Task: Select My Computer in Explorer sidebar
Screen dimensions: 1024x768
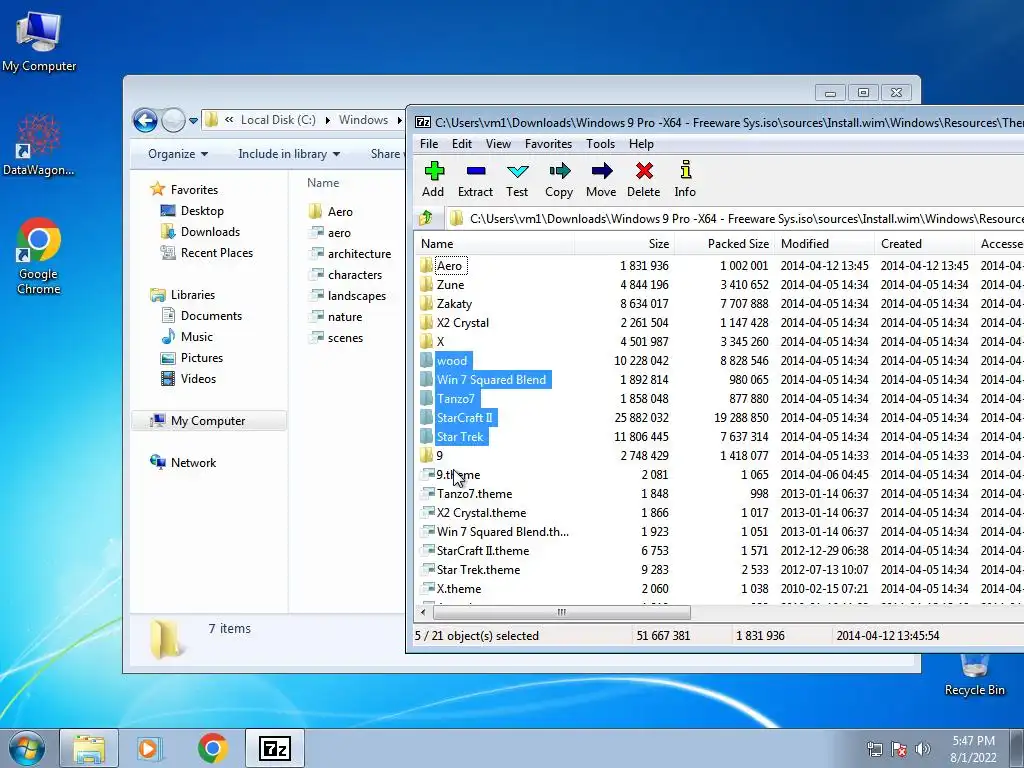Action: coord(209,421)
